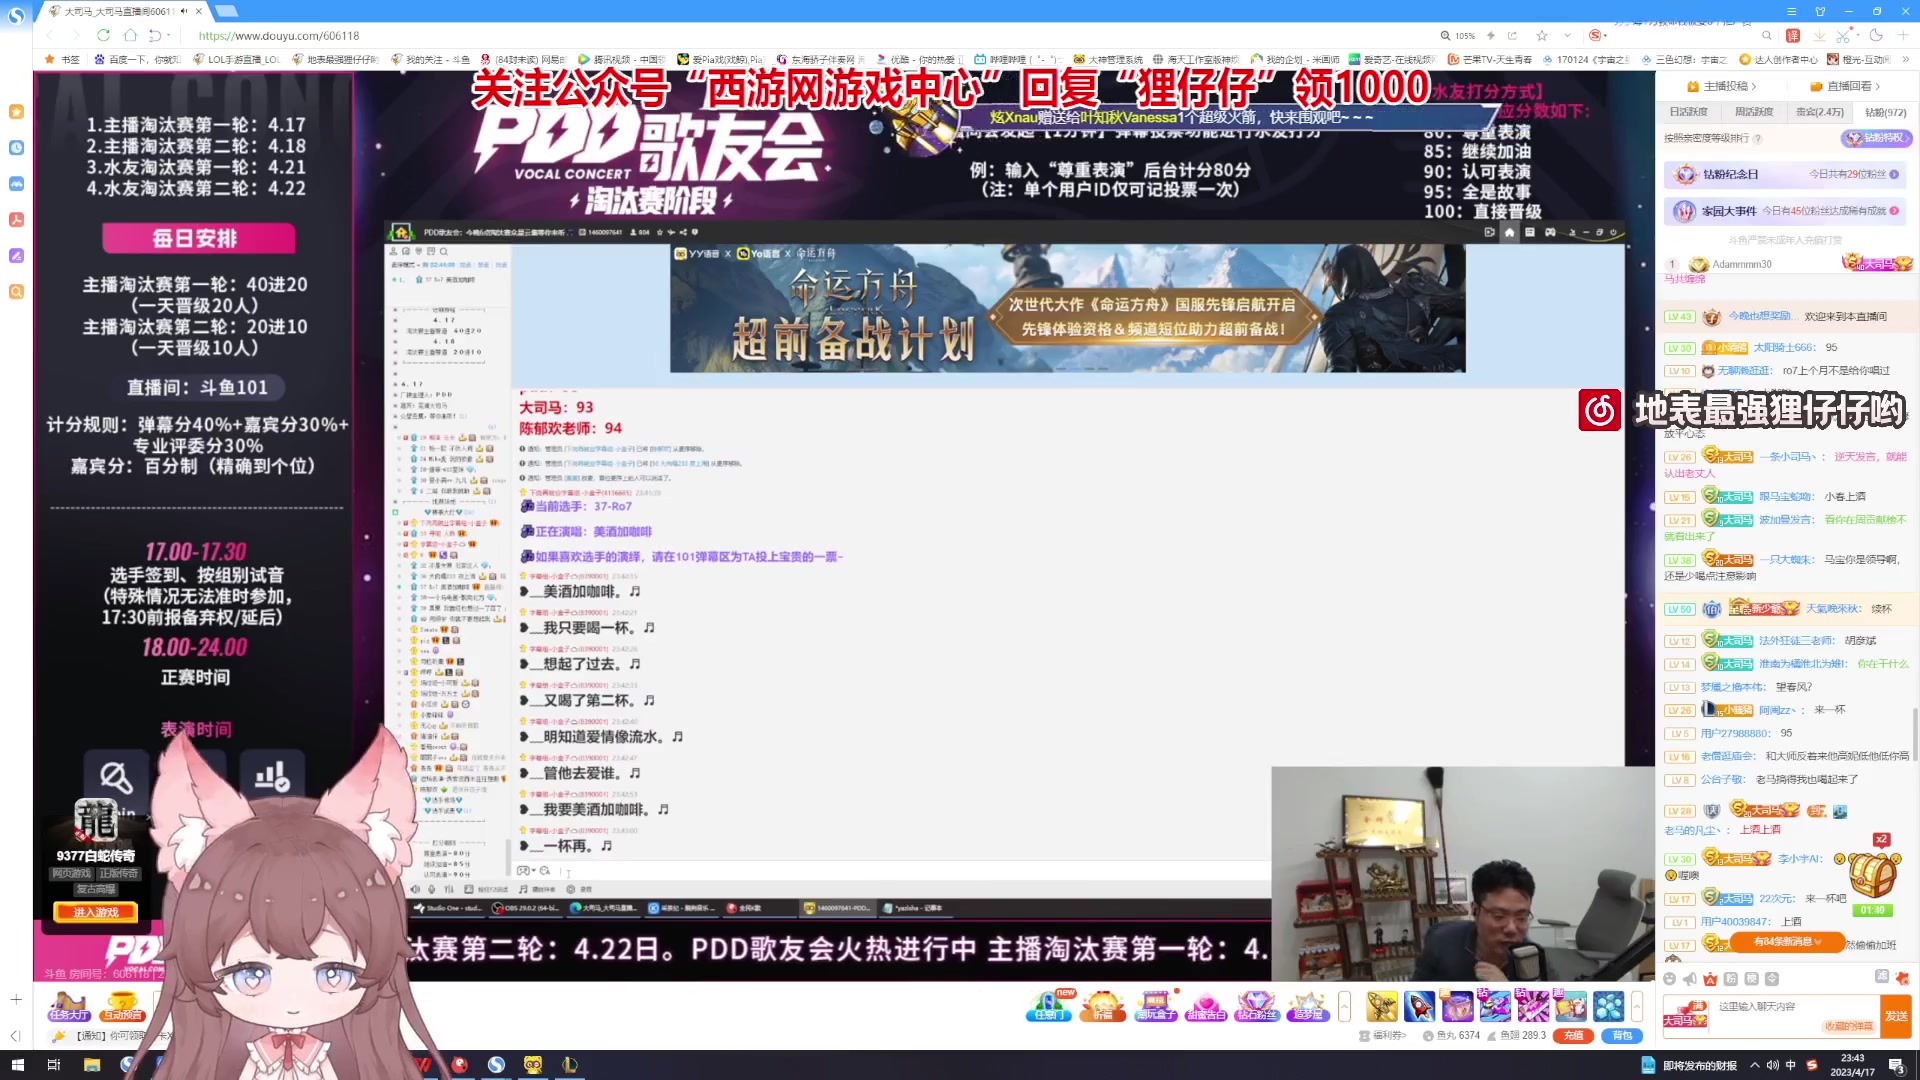The height and width of the screenshot is (1080, 1920).
Task: Go to browser home page
Action: tap(129, 35)
